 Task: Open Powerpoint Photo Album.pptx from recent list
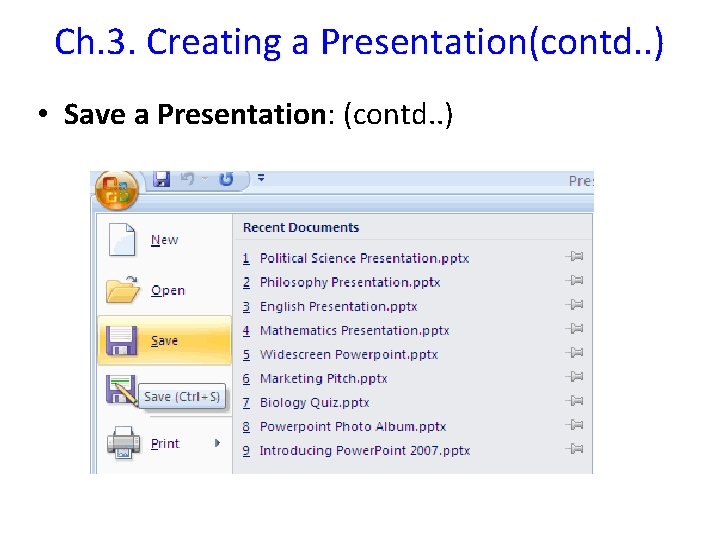pos(353,427)
